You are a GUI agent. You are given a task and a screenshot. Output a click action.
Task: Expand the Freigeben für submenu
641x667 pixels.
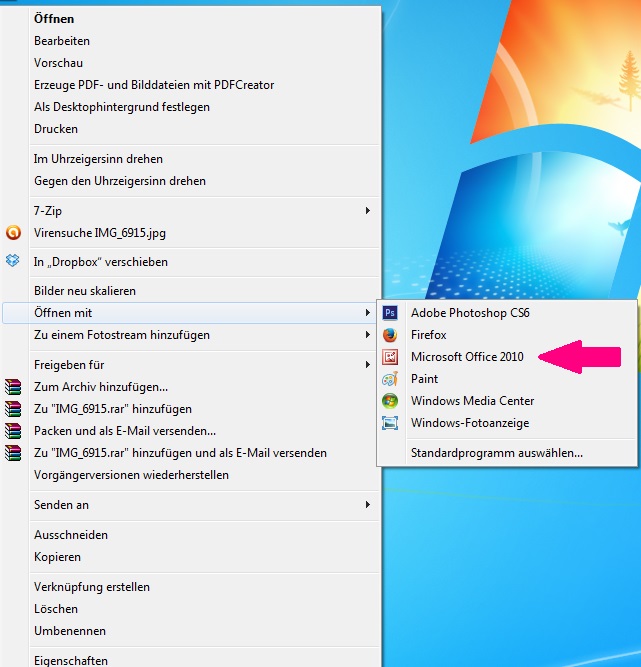click(x=367, y=365)
